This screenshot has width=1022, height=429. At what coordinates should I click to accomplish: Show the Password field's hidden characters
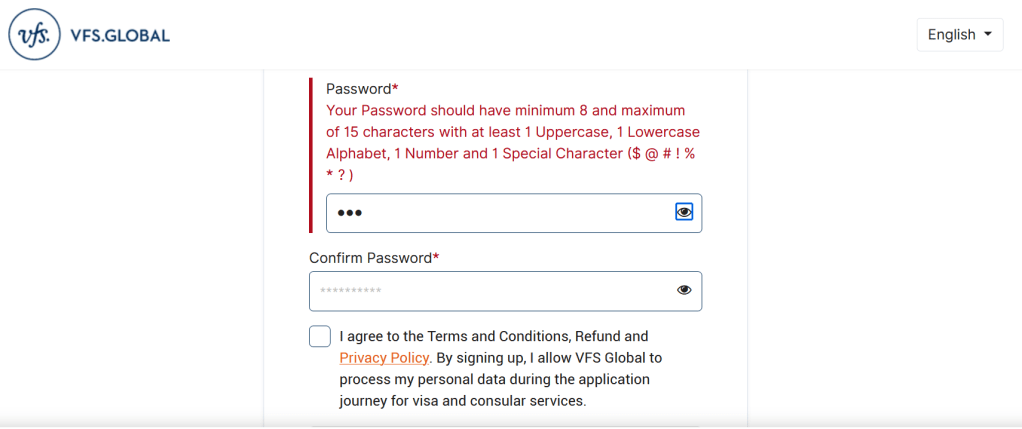[684, 212]
